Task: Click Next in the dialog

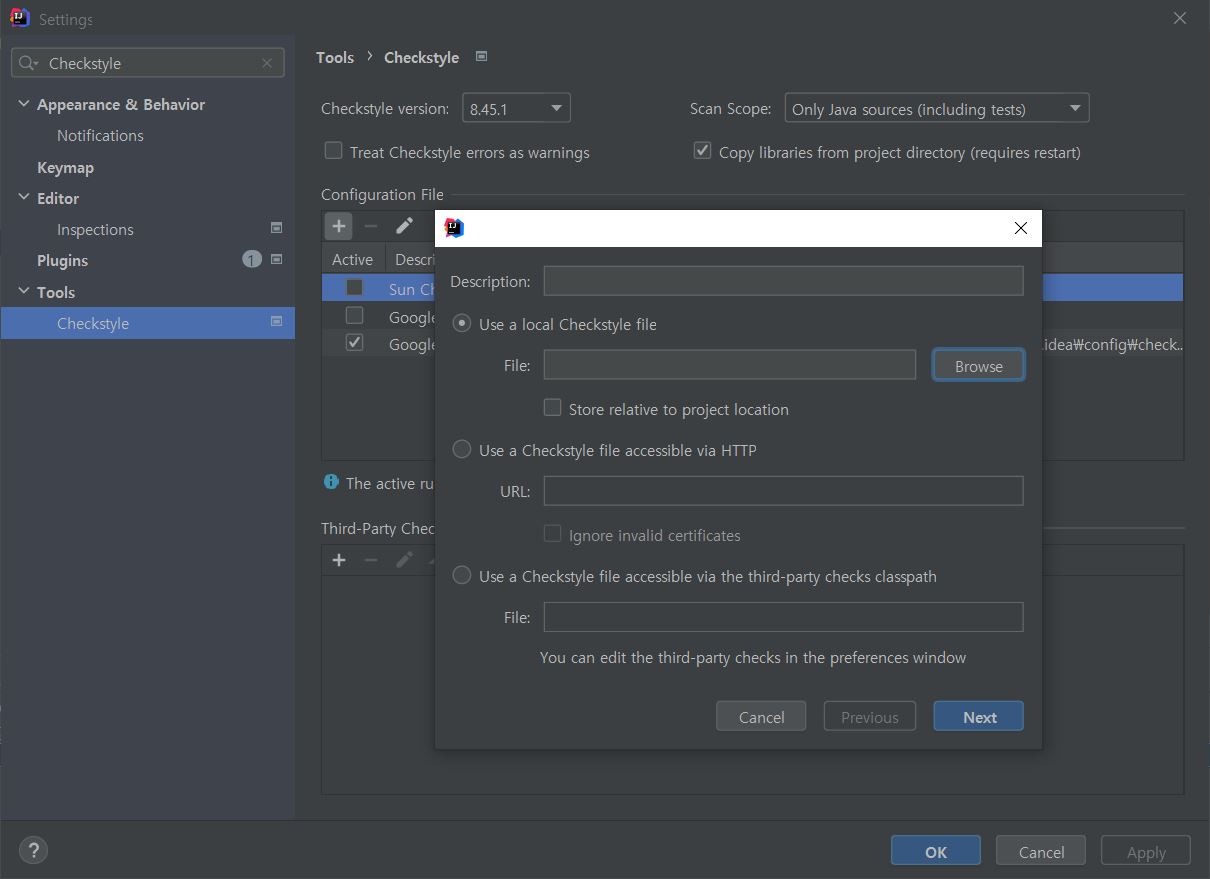Action: (x=978, y=717)
